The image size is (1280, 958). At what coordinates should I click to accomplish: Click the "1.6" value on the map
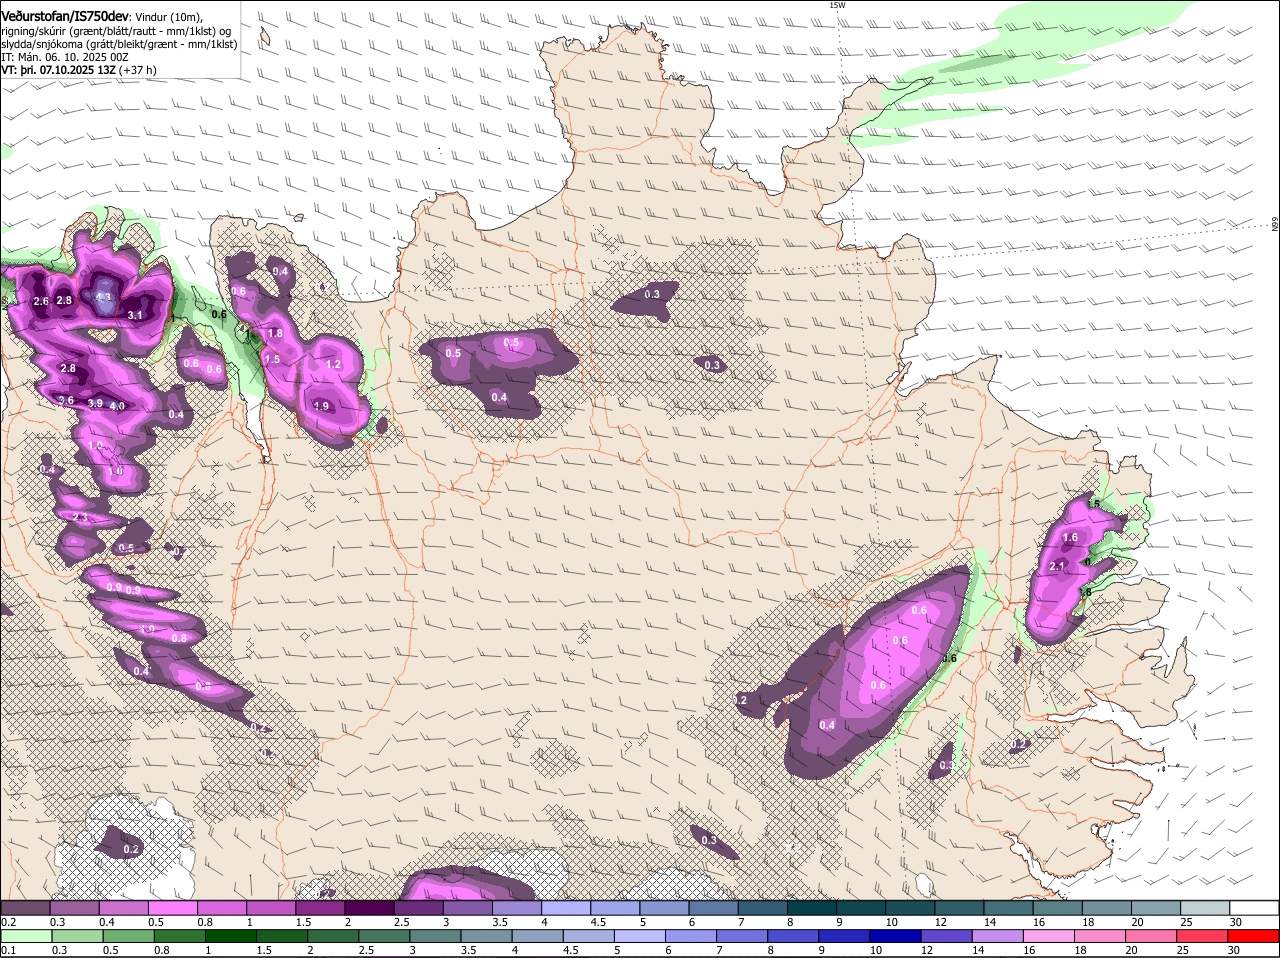coord(1070,538)
